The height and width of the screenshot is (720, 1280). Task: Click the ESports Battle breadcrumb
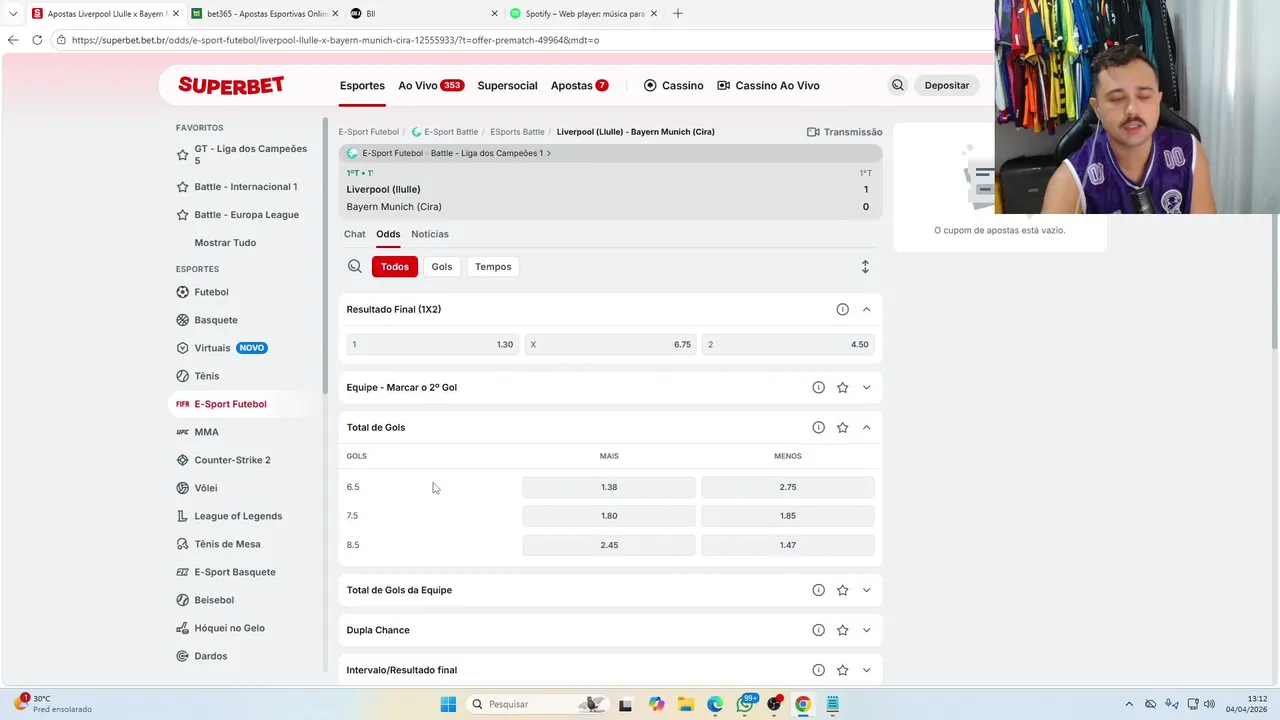coord(517,132)
